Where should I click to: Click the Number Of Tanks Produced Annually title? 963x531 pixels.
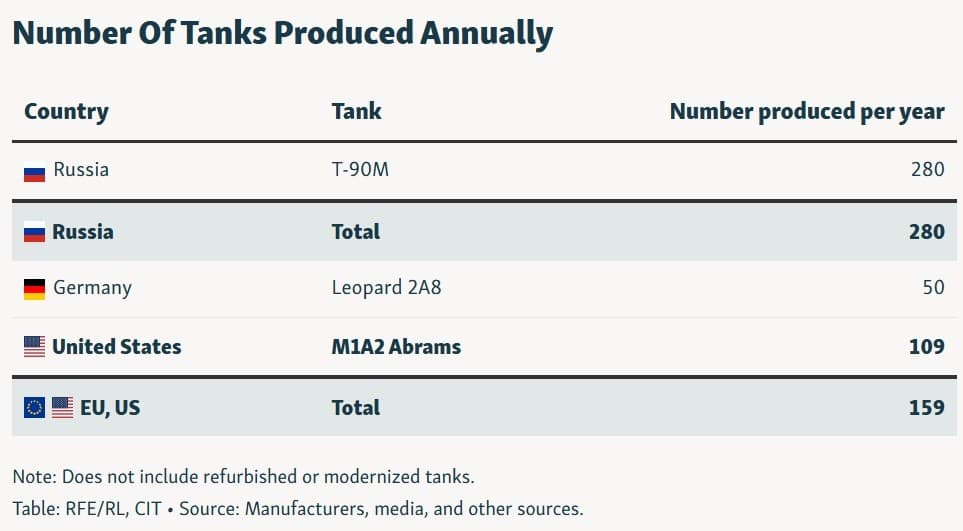pos(282,33)
